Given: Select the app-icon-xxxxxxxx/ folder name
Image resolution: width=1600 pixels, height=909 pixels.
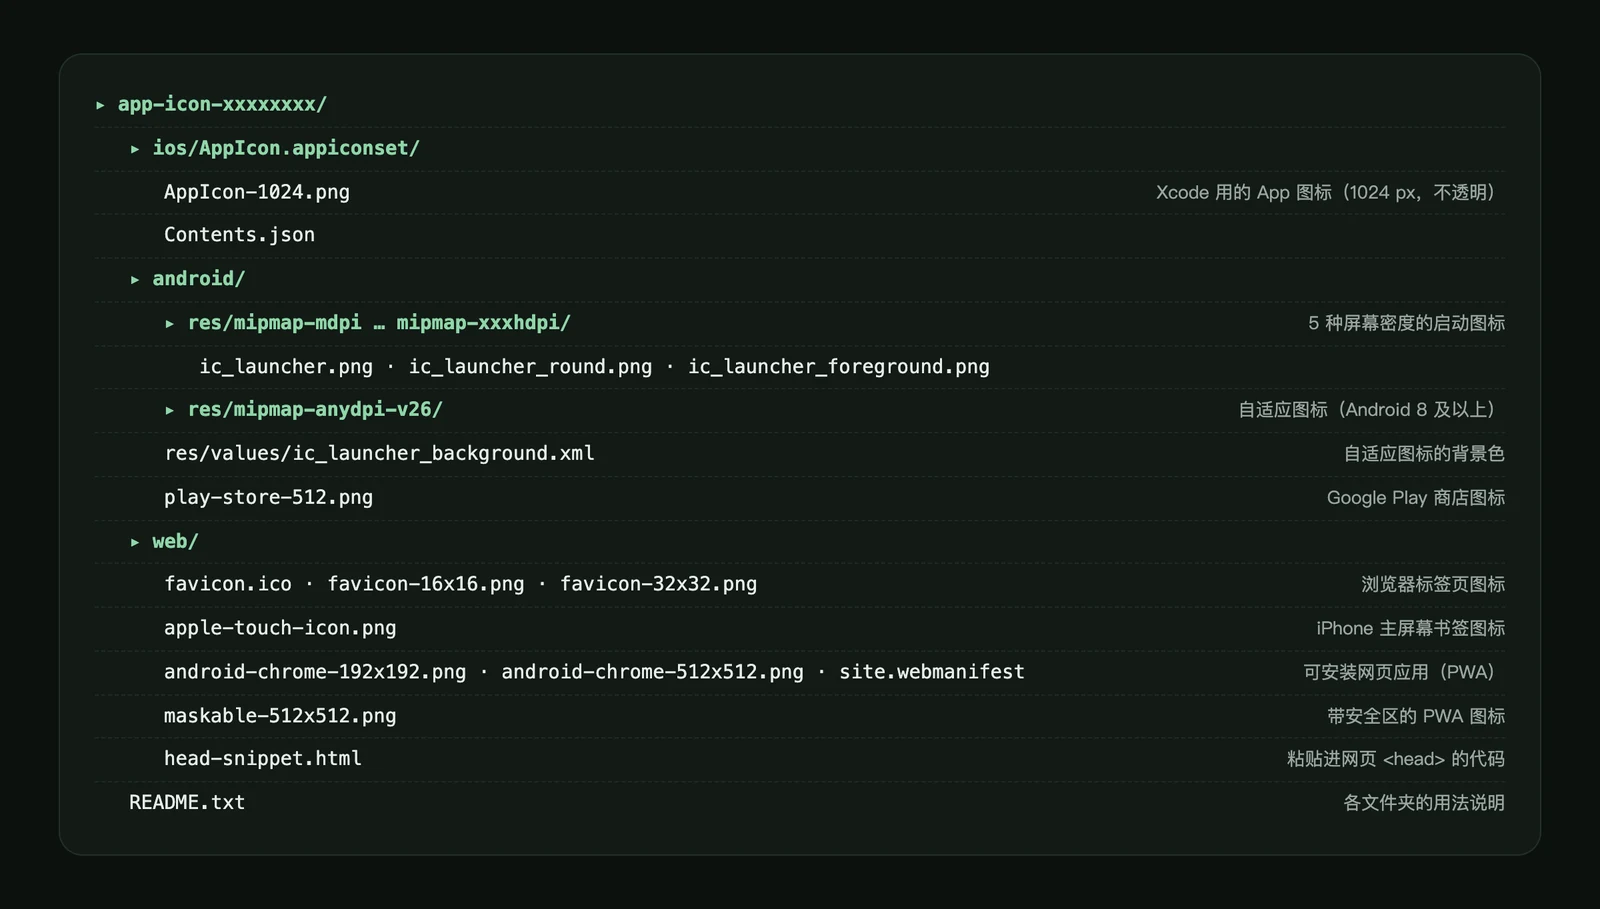Looking at the screenshot, I should click(222, 104).
